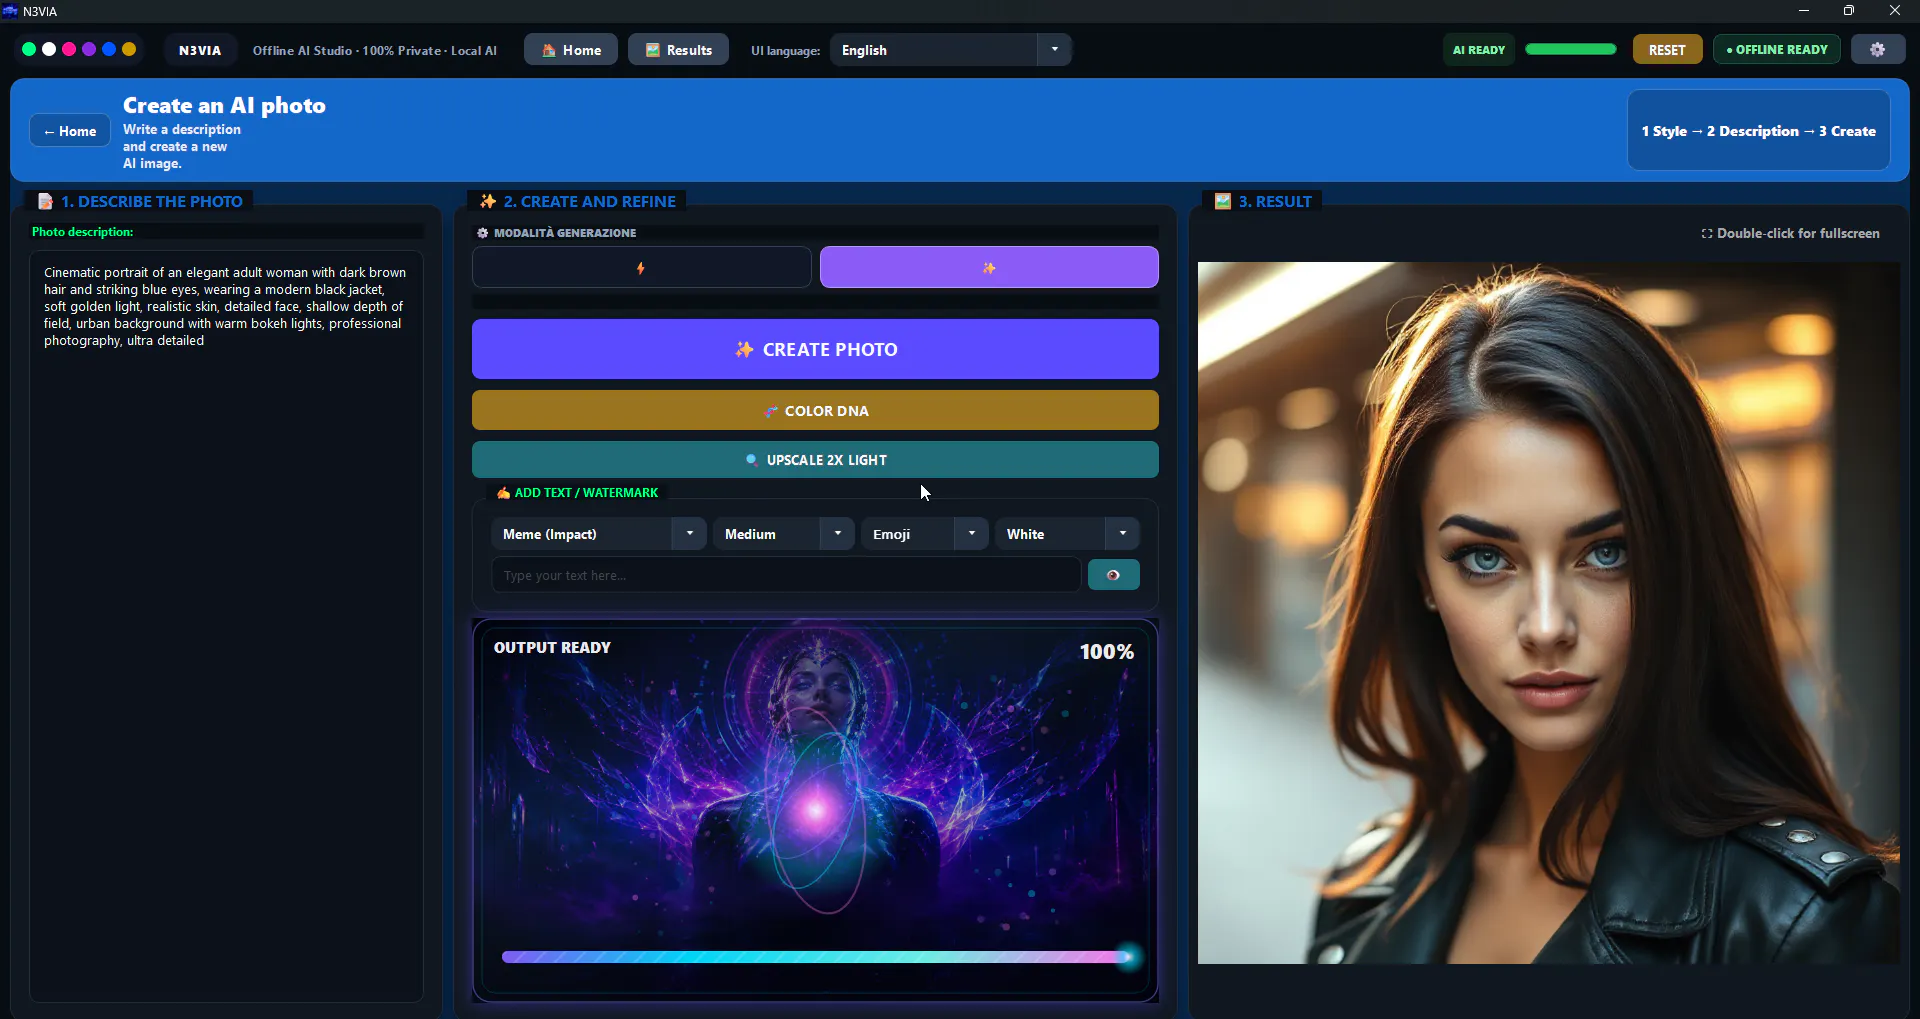Click the sparkle icon beside Create and Refine
1920x1019 pixels.
(x=488, y=201)
